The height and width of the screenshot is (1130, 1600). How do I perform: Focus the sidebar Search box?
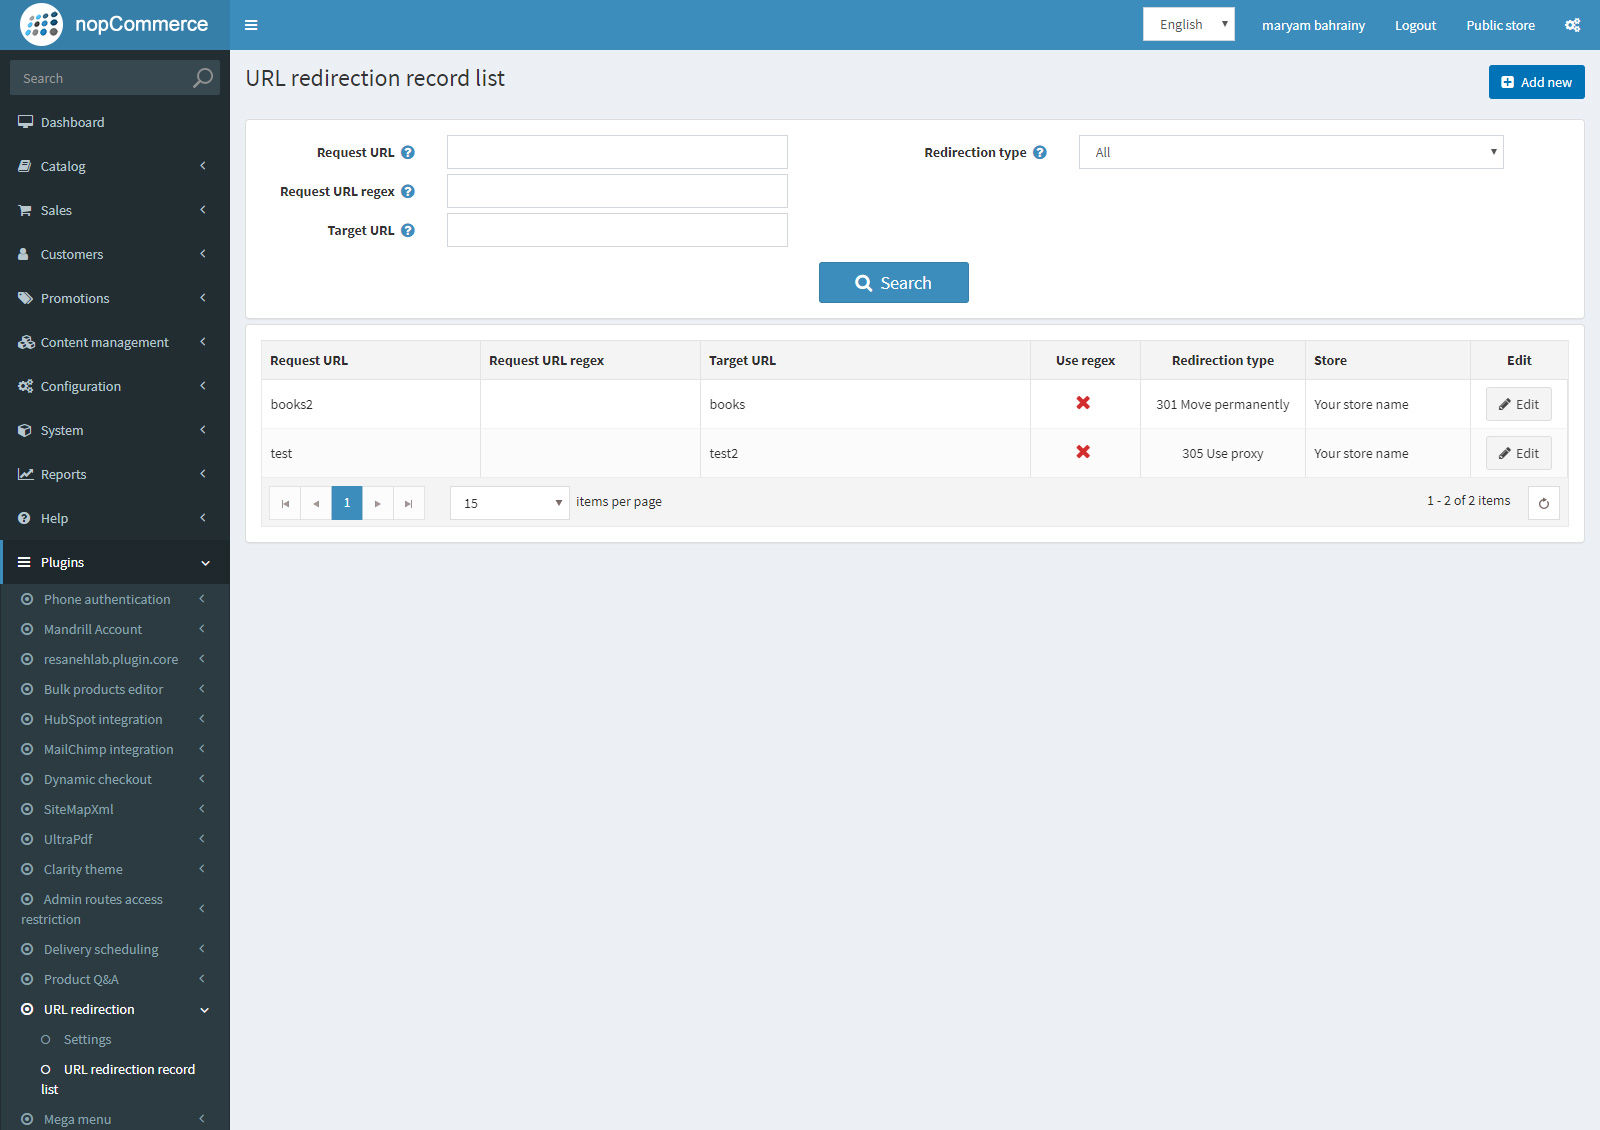(100, 78)
